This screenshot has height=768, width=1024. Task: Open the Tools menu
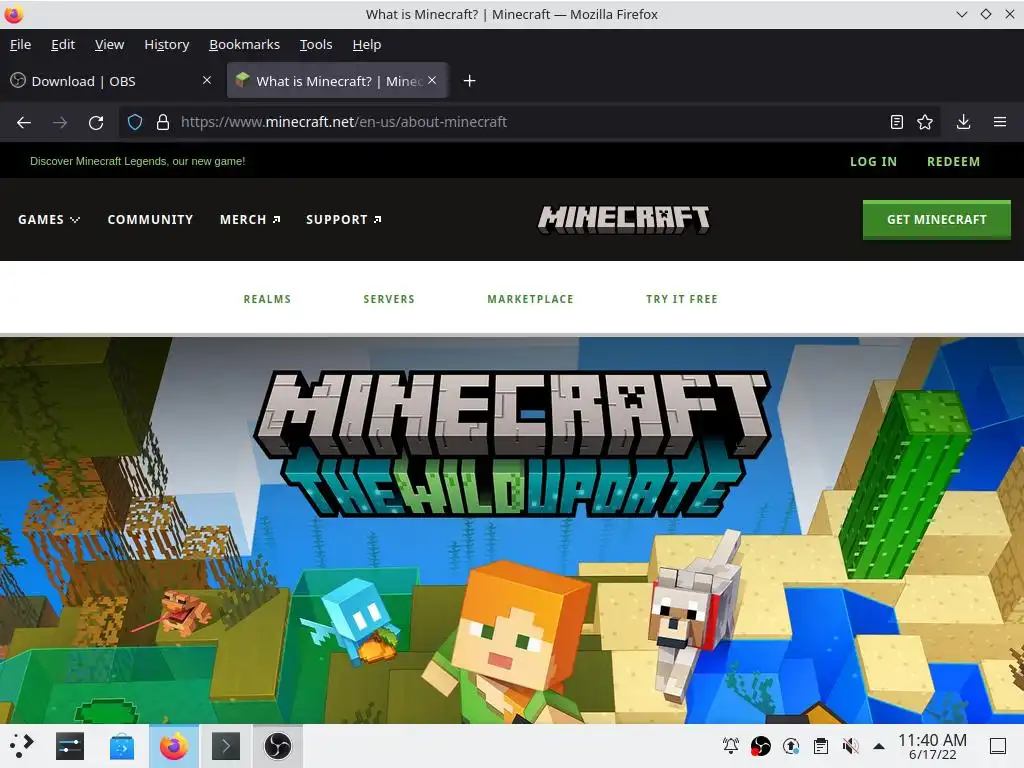point(316,44)
